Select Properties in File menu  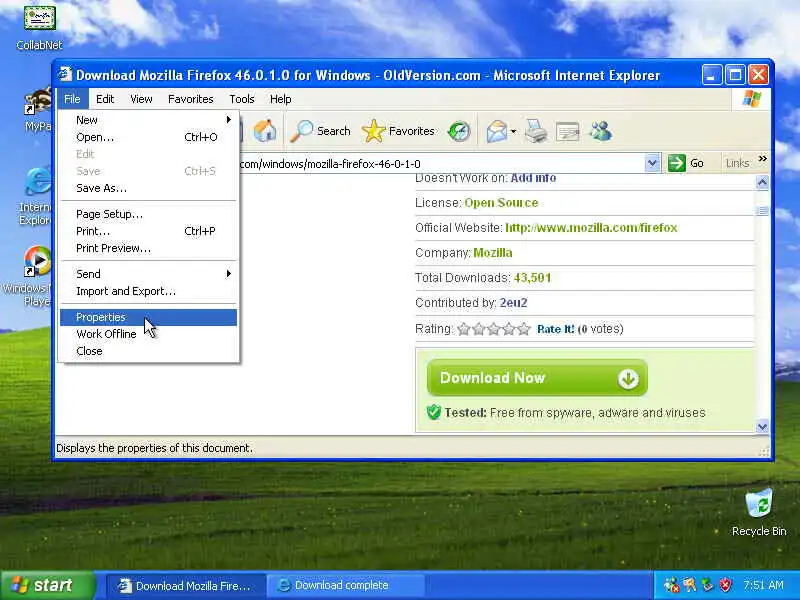[x=148, y=317]
